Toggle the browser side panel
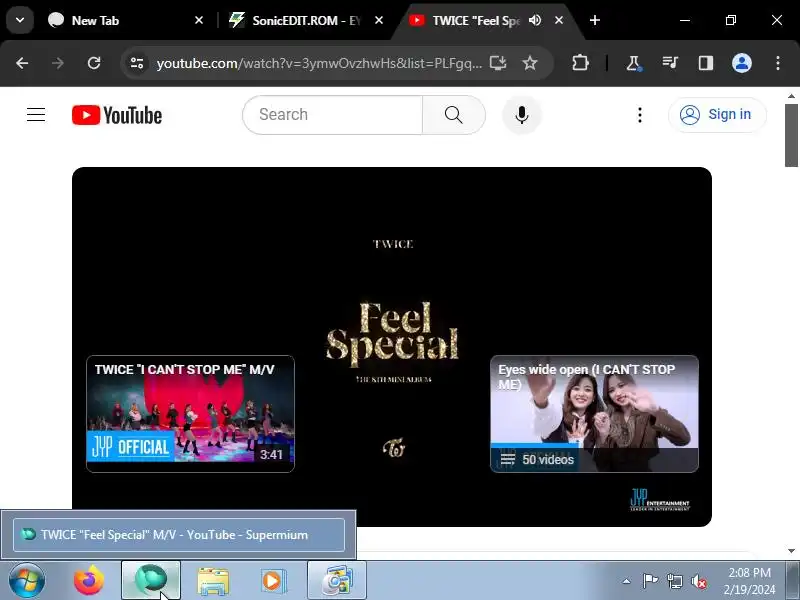The height and width of the screenshot is (600, 800). click(x=706, y=63)
